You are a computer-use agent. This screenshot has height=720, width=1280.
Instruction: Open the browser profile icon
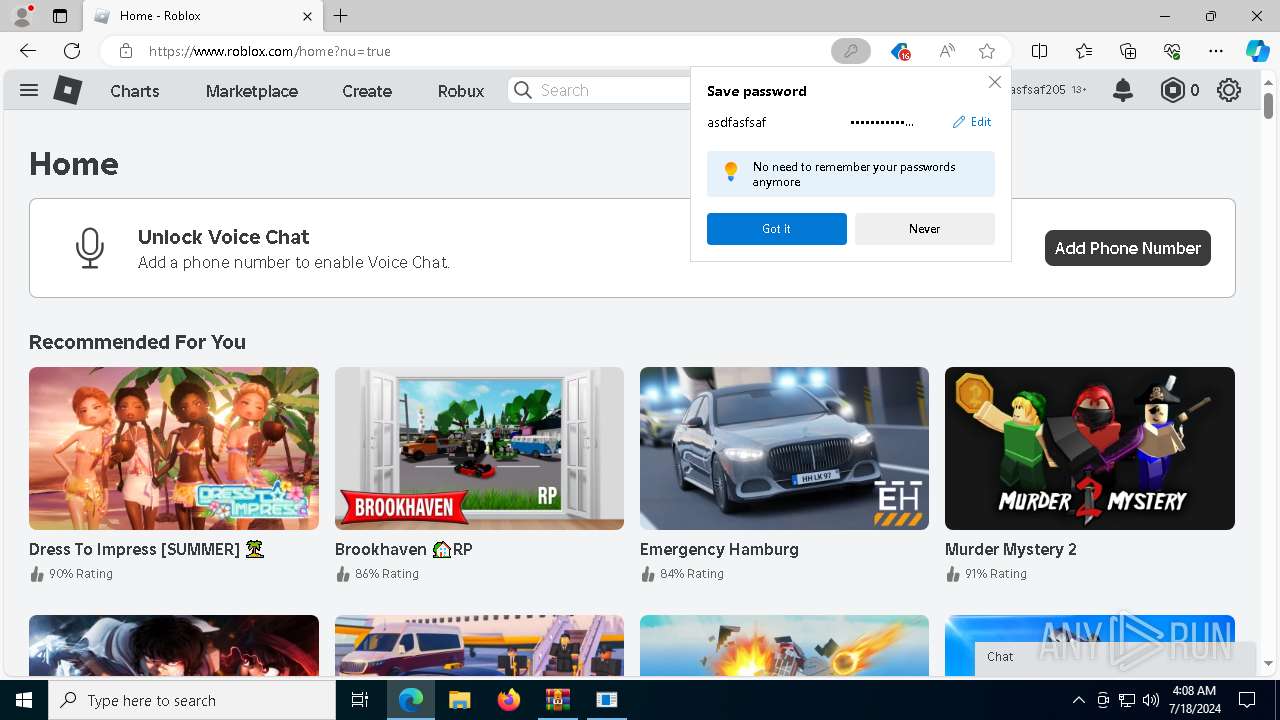(x=22, y=16)
